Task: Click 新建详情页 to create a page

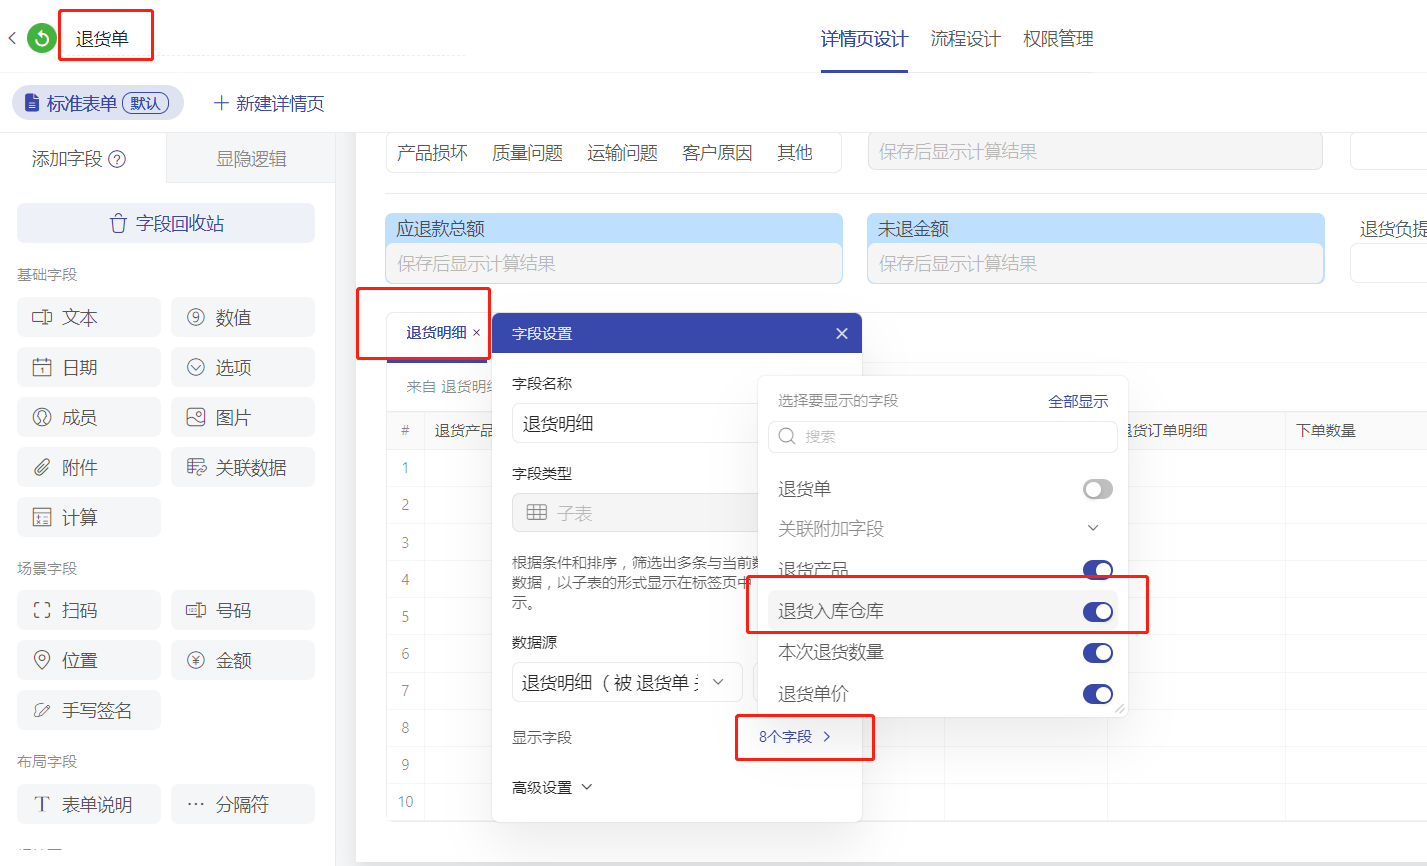Action: (x=268, y=103)
